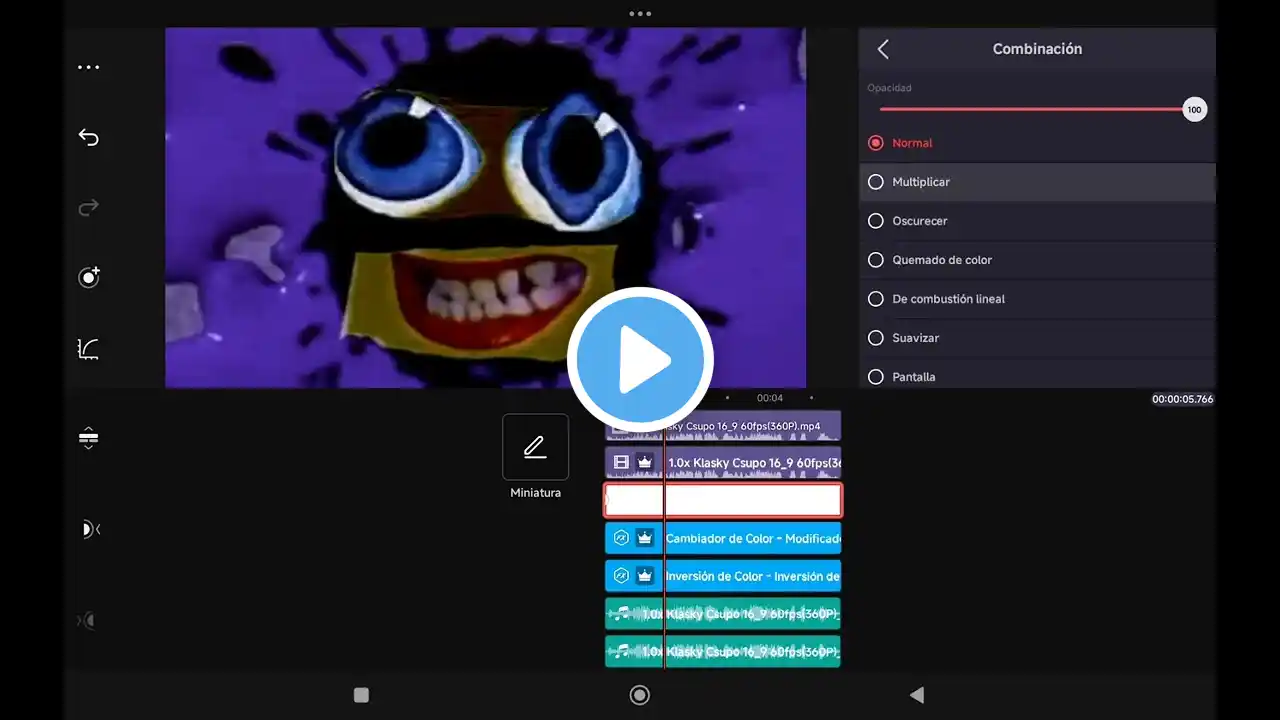Click the add keyframe record icon
The width and height of the screenshot is (1280, 720).
89,278
